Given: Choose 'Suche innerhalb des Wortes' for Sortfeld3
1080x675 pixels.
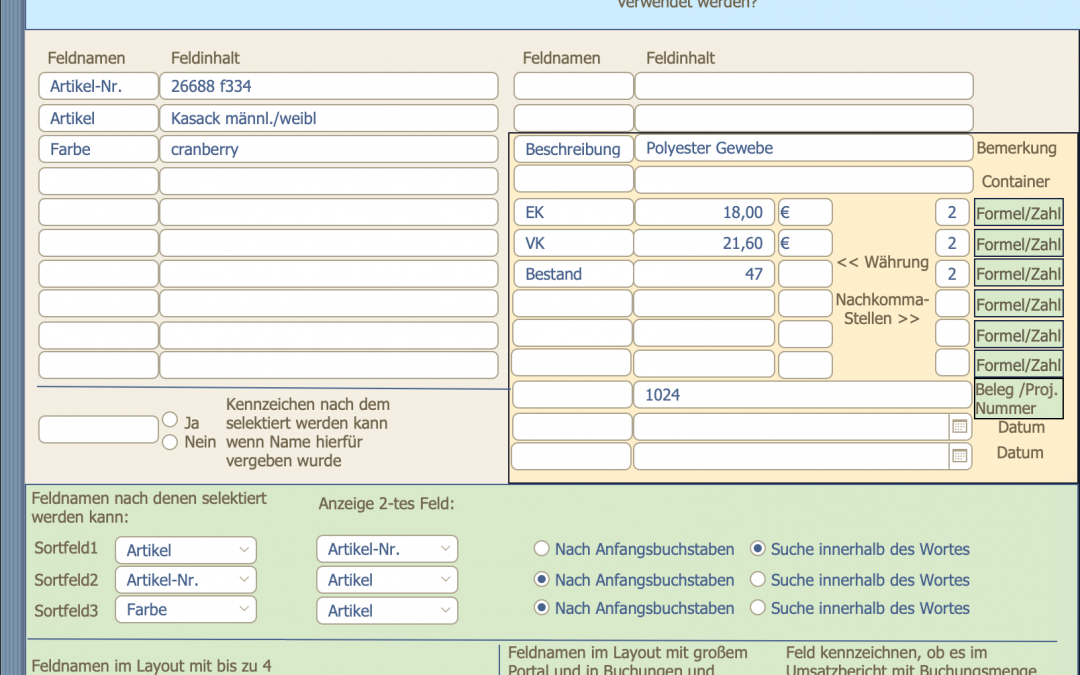Looking at the screenshot, I should 758,608.
